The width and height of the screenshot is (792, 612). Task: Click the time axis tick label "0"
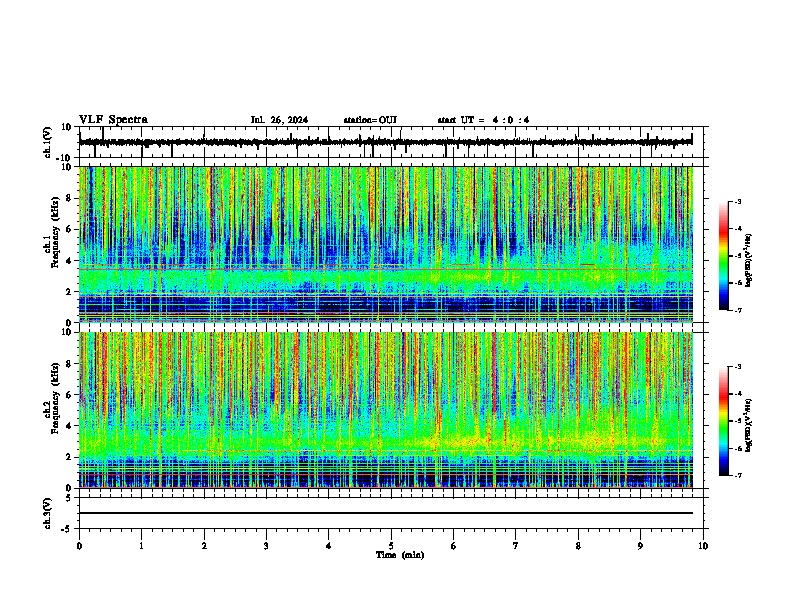[79, 546]
